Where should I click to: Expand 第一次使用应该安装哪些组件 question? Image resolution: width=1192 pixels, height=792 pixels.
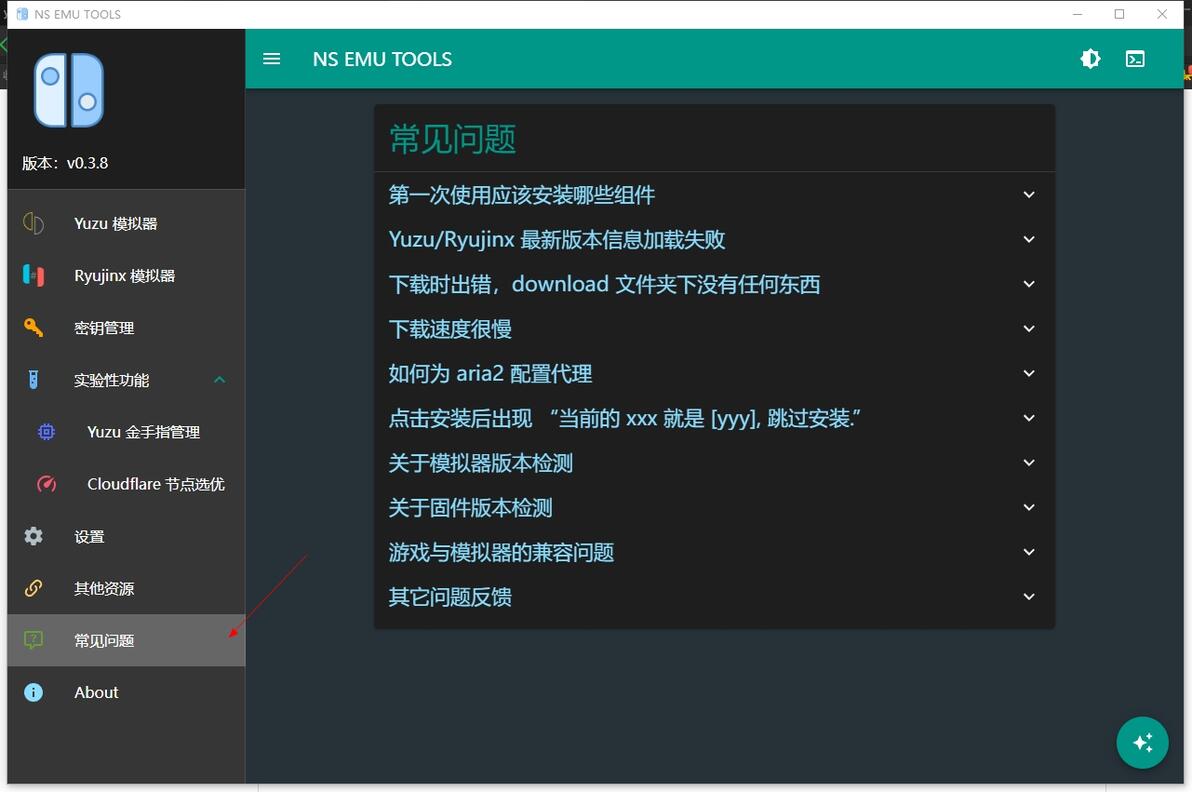714,195
